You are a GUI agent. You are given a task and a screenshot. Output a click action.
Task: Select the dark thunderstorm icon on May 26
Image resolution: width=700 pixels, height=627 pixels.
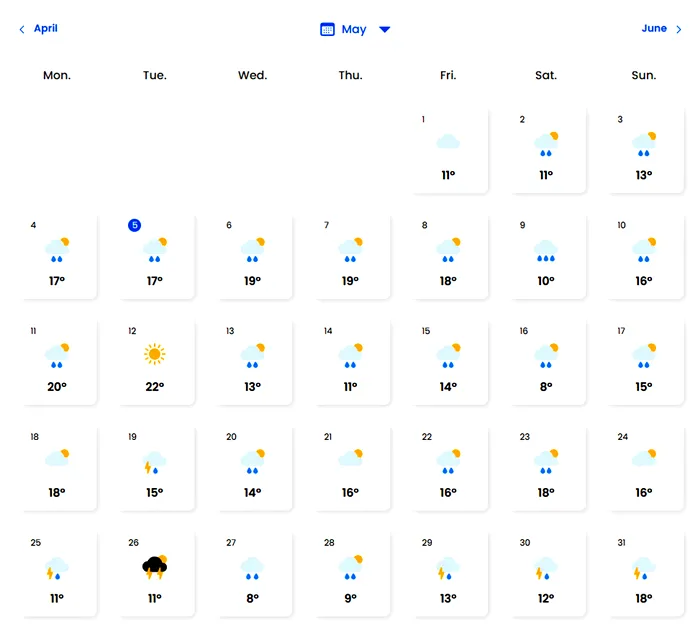click(154, 567)
